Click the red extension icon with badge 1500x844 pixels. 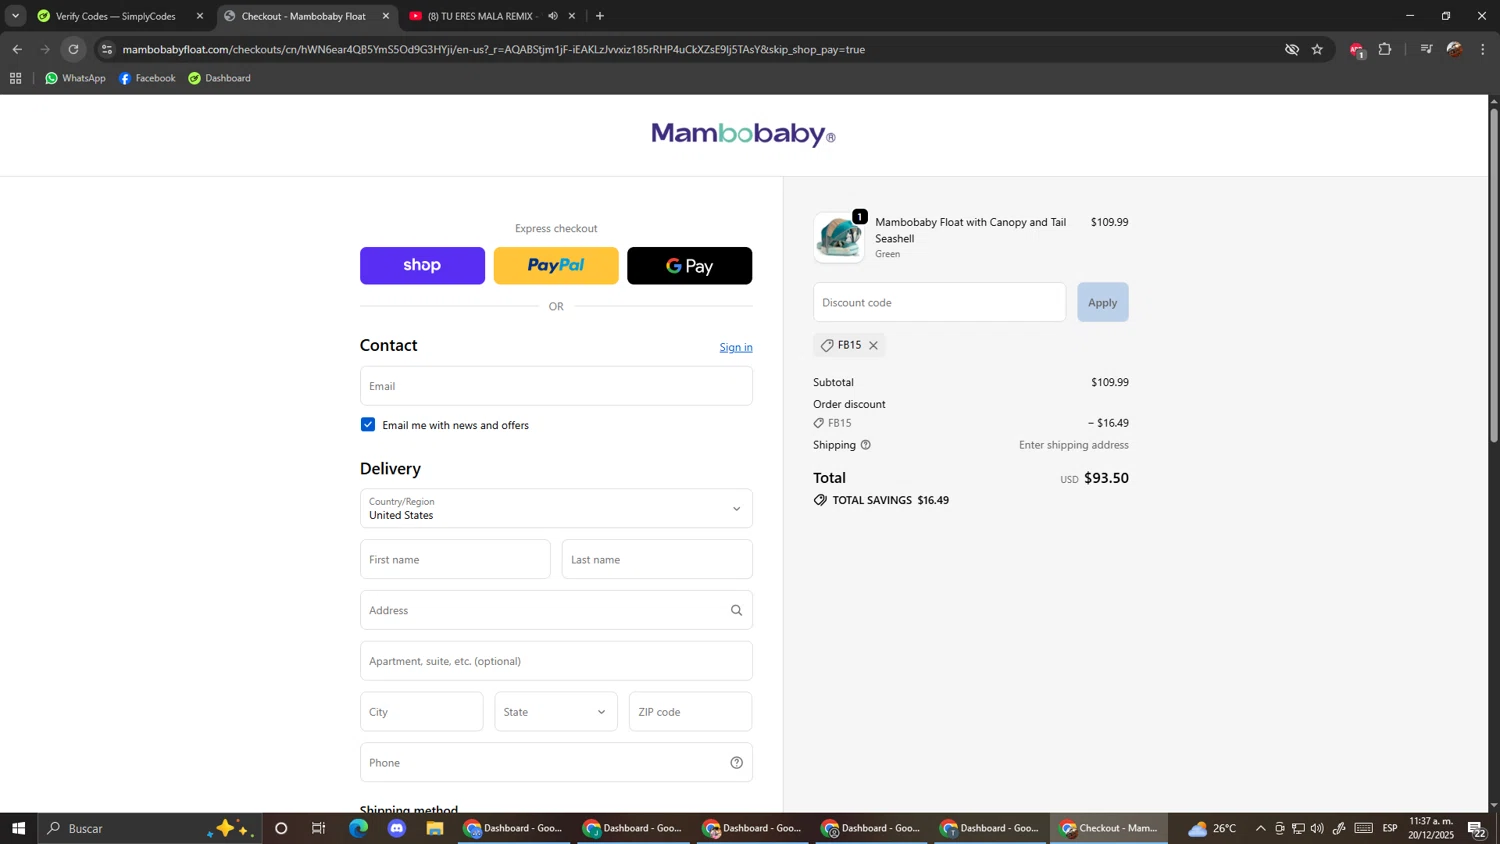[x=1357, y=50]
